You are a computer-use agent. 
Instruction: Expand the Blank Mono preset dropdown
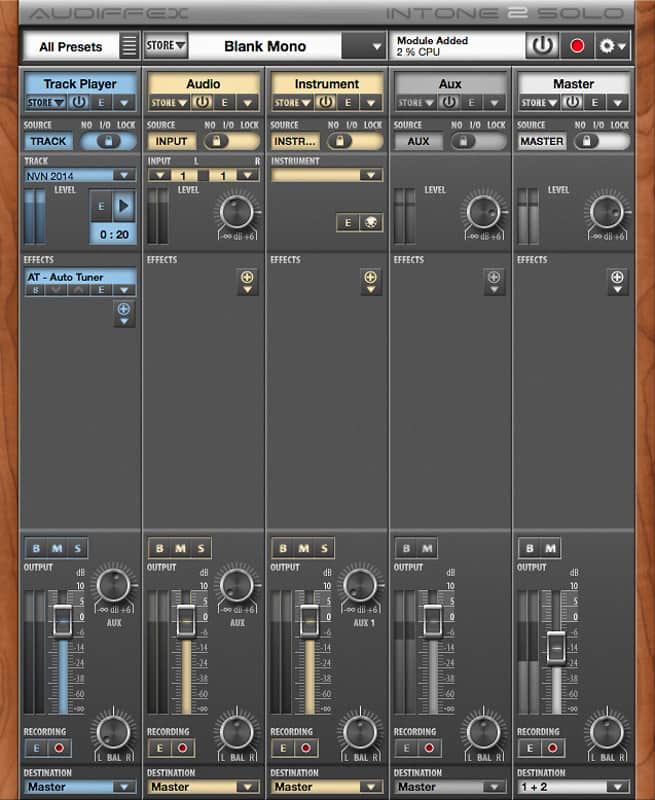click(x=363, y=46)
